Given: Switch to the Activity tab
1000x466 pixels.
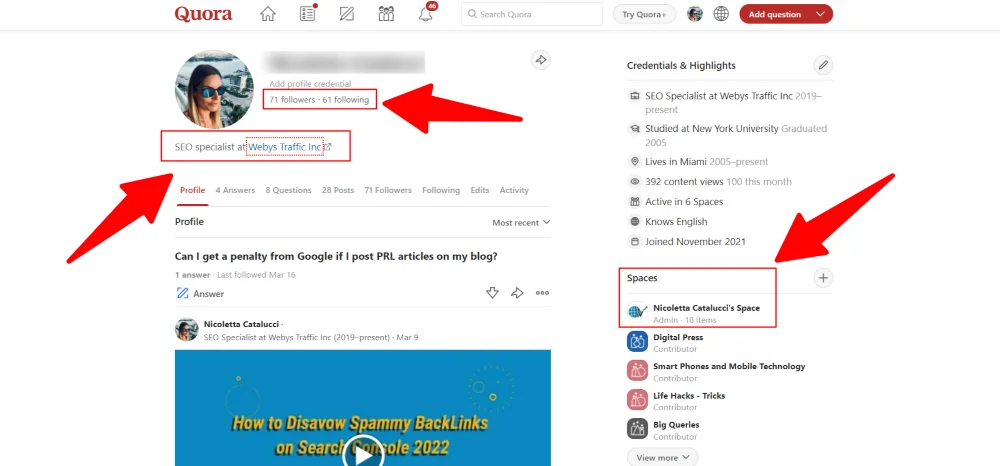Looking at the screenshot, I should point(514,190).
